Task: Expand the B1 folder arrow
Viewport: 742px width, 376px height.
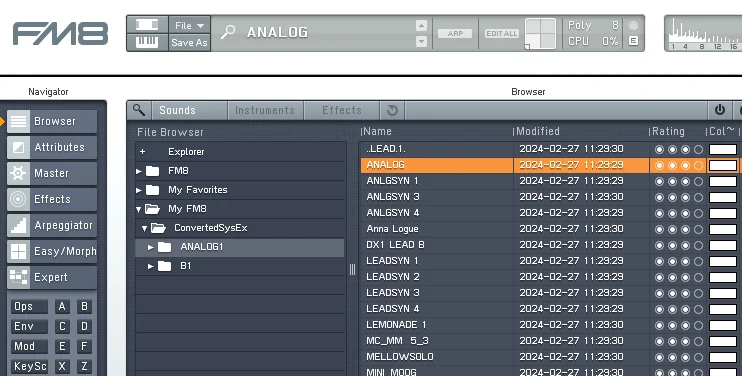Action: tap(150, 266)
